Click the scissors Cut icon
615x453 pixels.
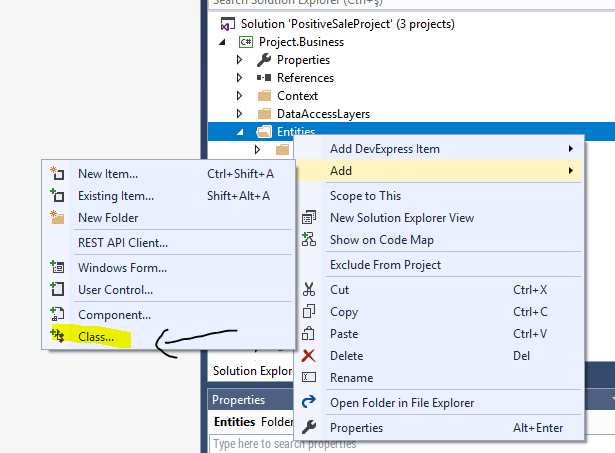pyautogui.click(x=309, y=289)
